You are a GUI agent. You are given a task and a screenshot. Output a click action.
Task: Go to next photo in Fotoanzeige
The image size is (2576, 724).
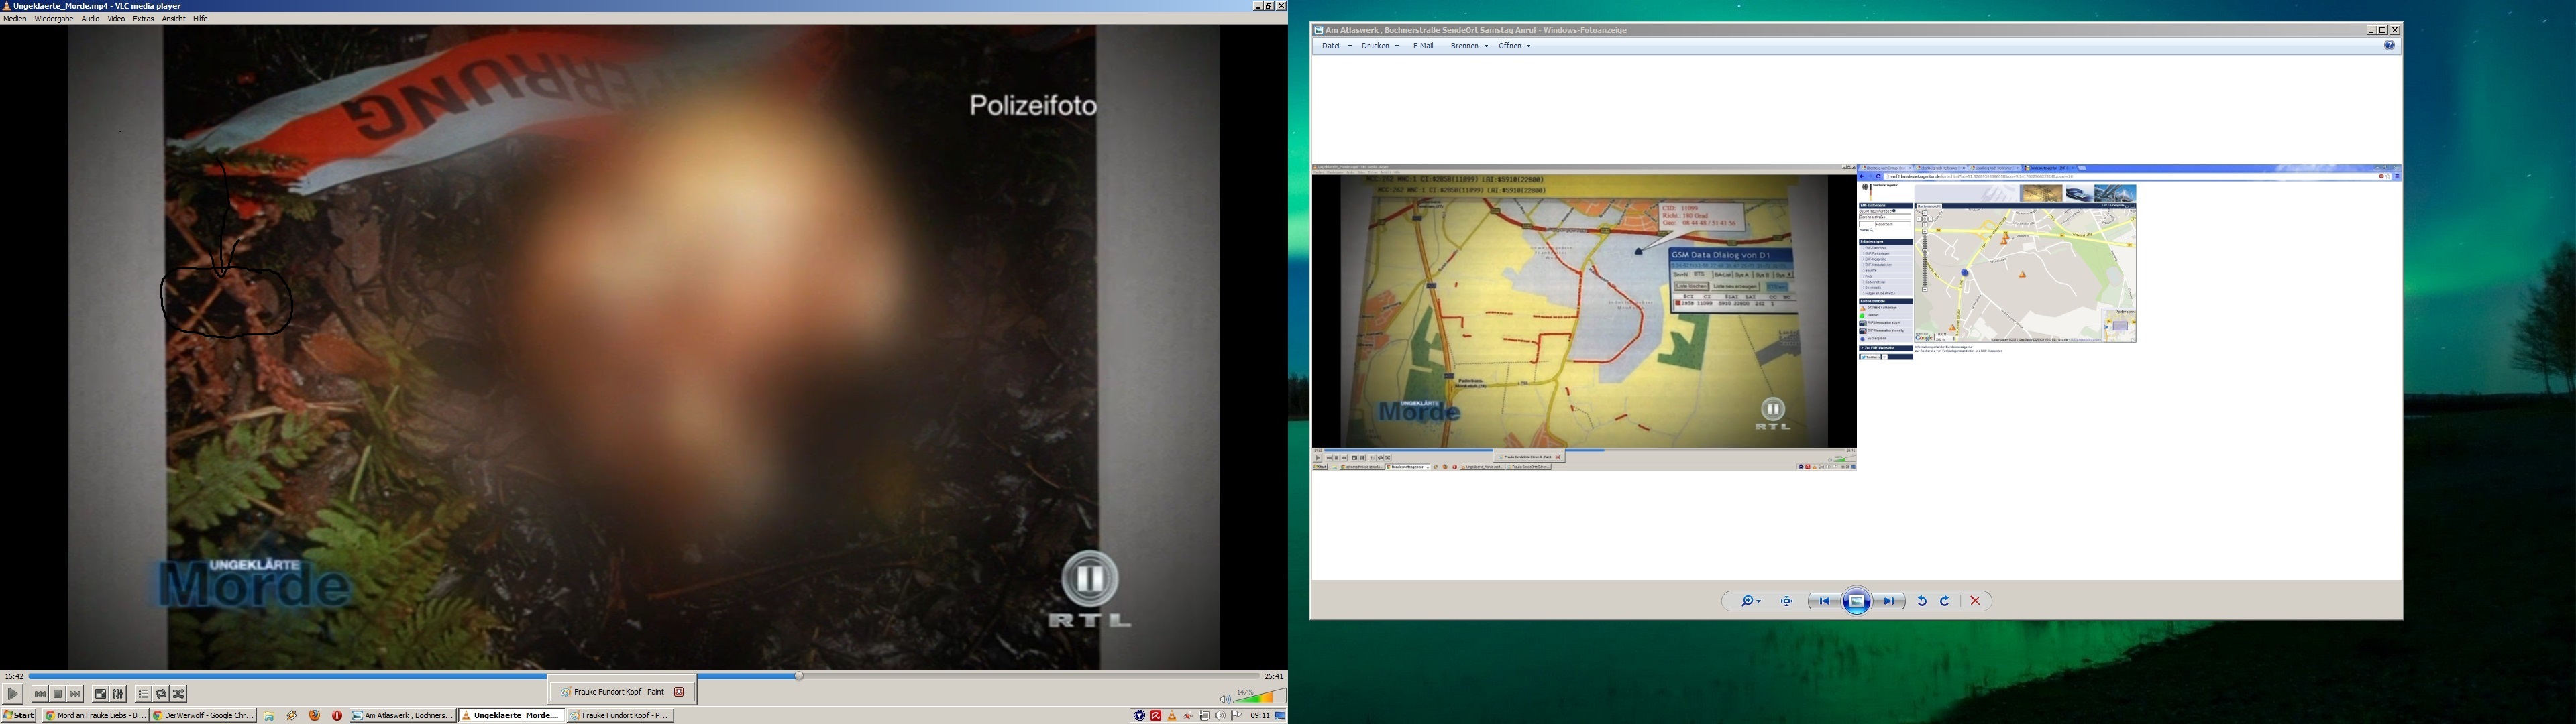click(x=1889, y=601)
